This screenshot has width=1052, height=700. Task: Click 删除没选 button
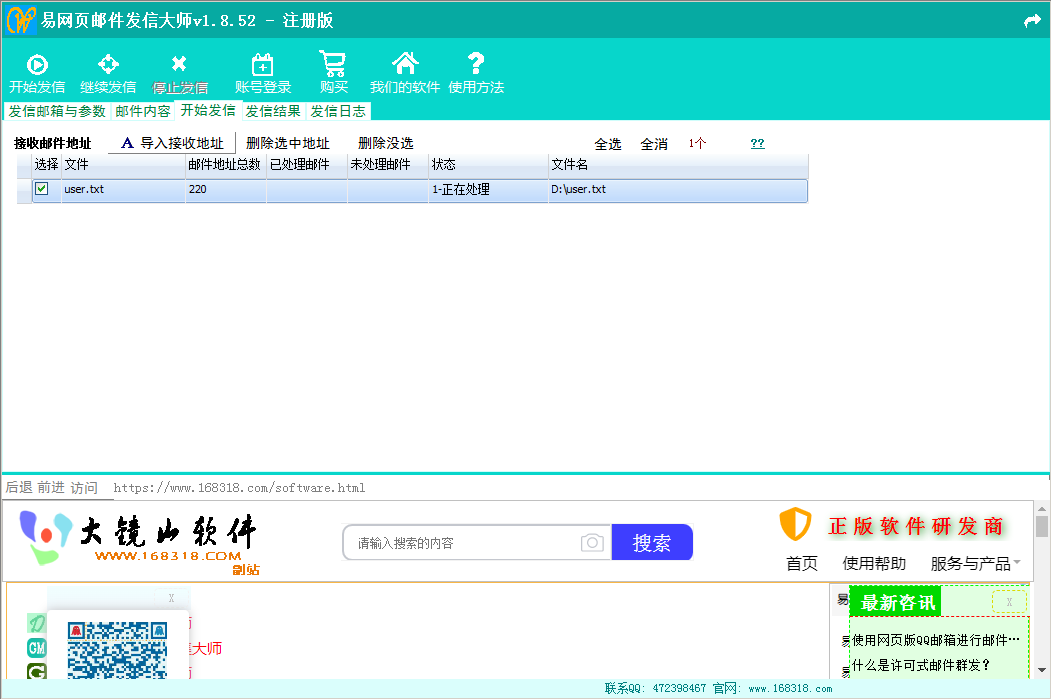(x=386, y=143)
